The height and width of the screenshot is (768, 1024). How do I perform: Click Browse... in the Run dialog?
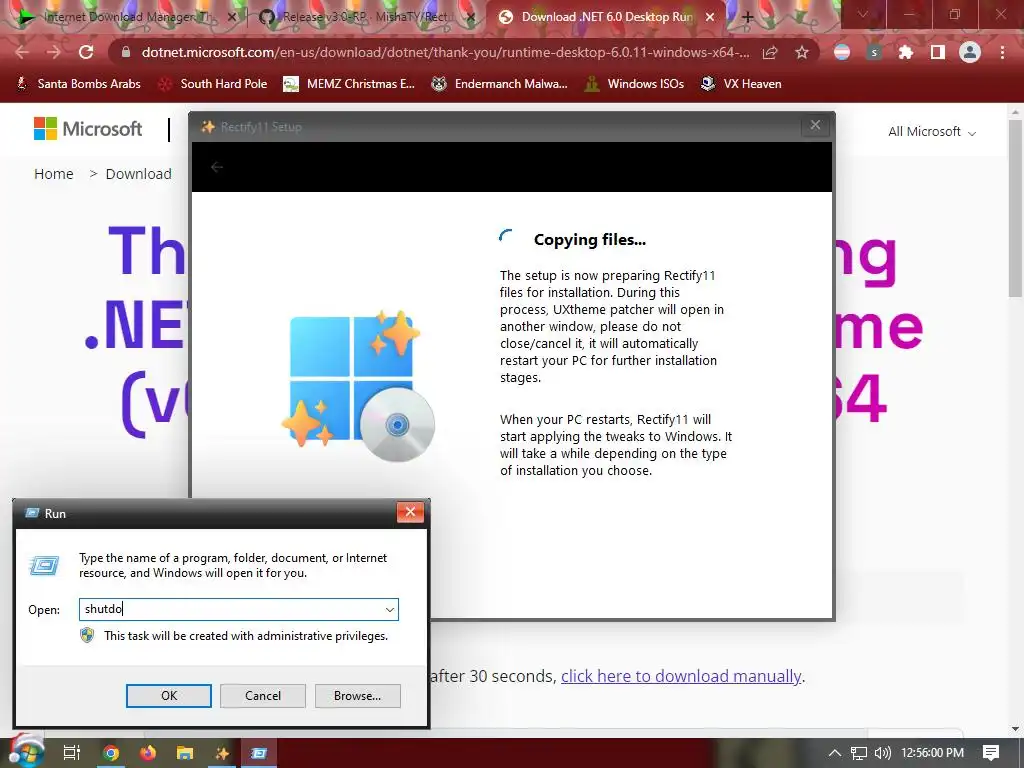357,696
